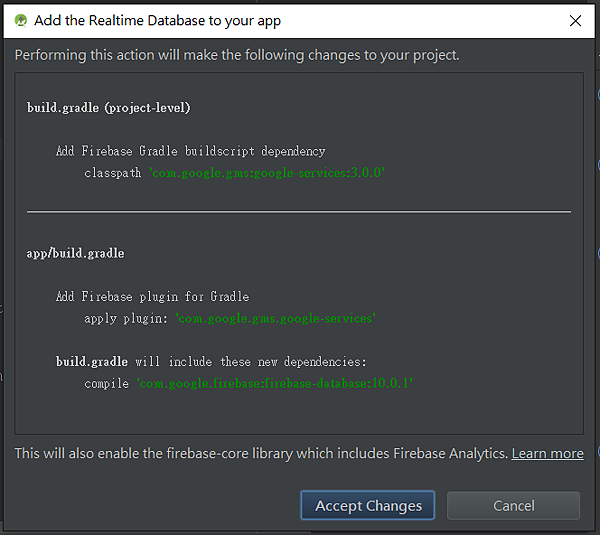This screenshot has height=535, width=600.
Task: Click the 'classpath' keyword
Action: 113,173
